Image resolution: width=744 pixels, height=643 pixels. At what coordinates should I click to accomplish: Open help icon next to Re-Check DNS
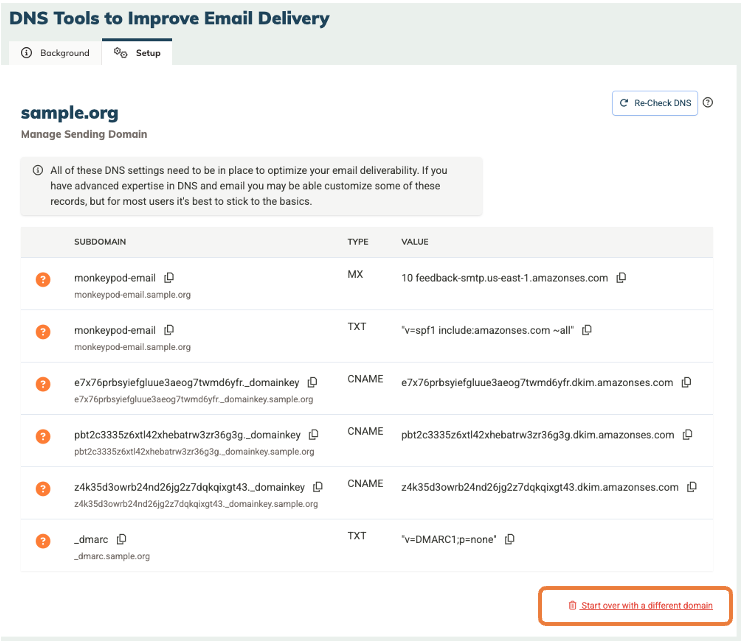[x=707, y=103]
